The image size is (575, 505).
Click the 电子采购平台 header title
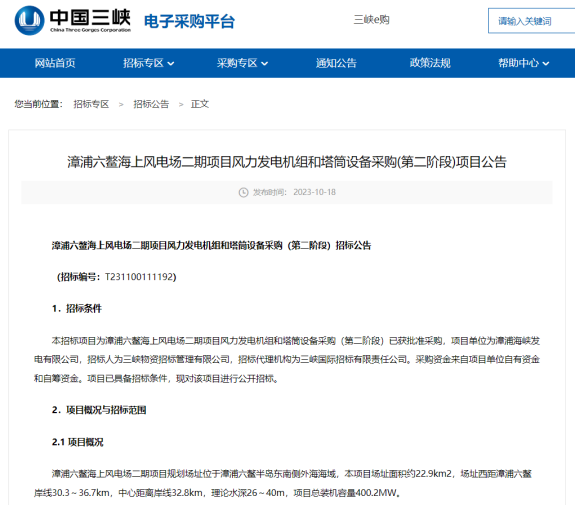pyautogui.click(x=189, y=21)
